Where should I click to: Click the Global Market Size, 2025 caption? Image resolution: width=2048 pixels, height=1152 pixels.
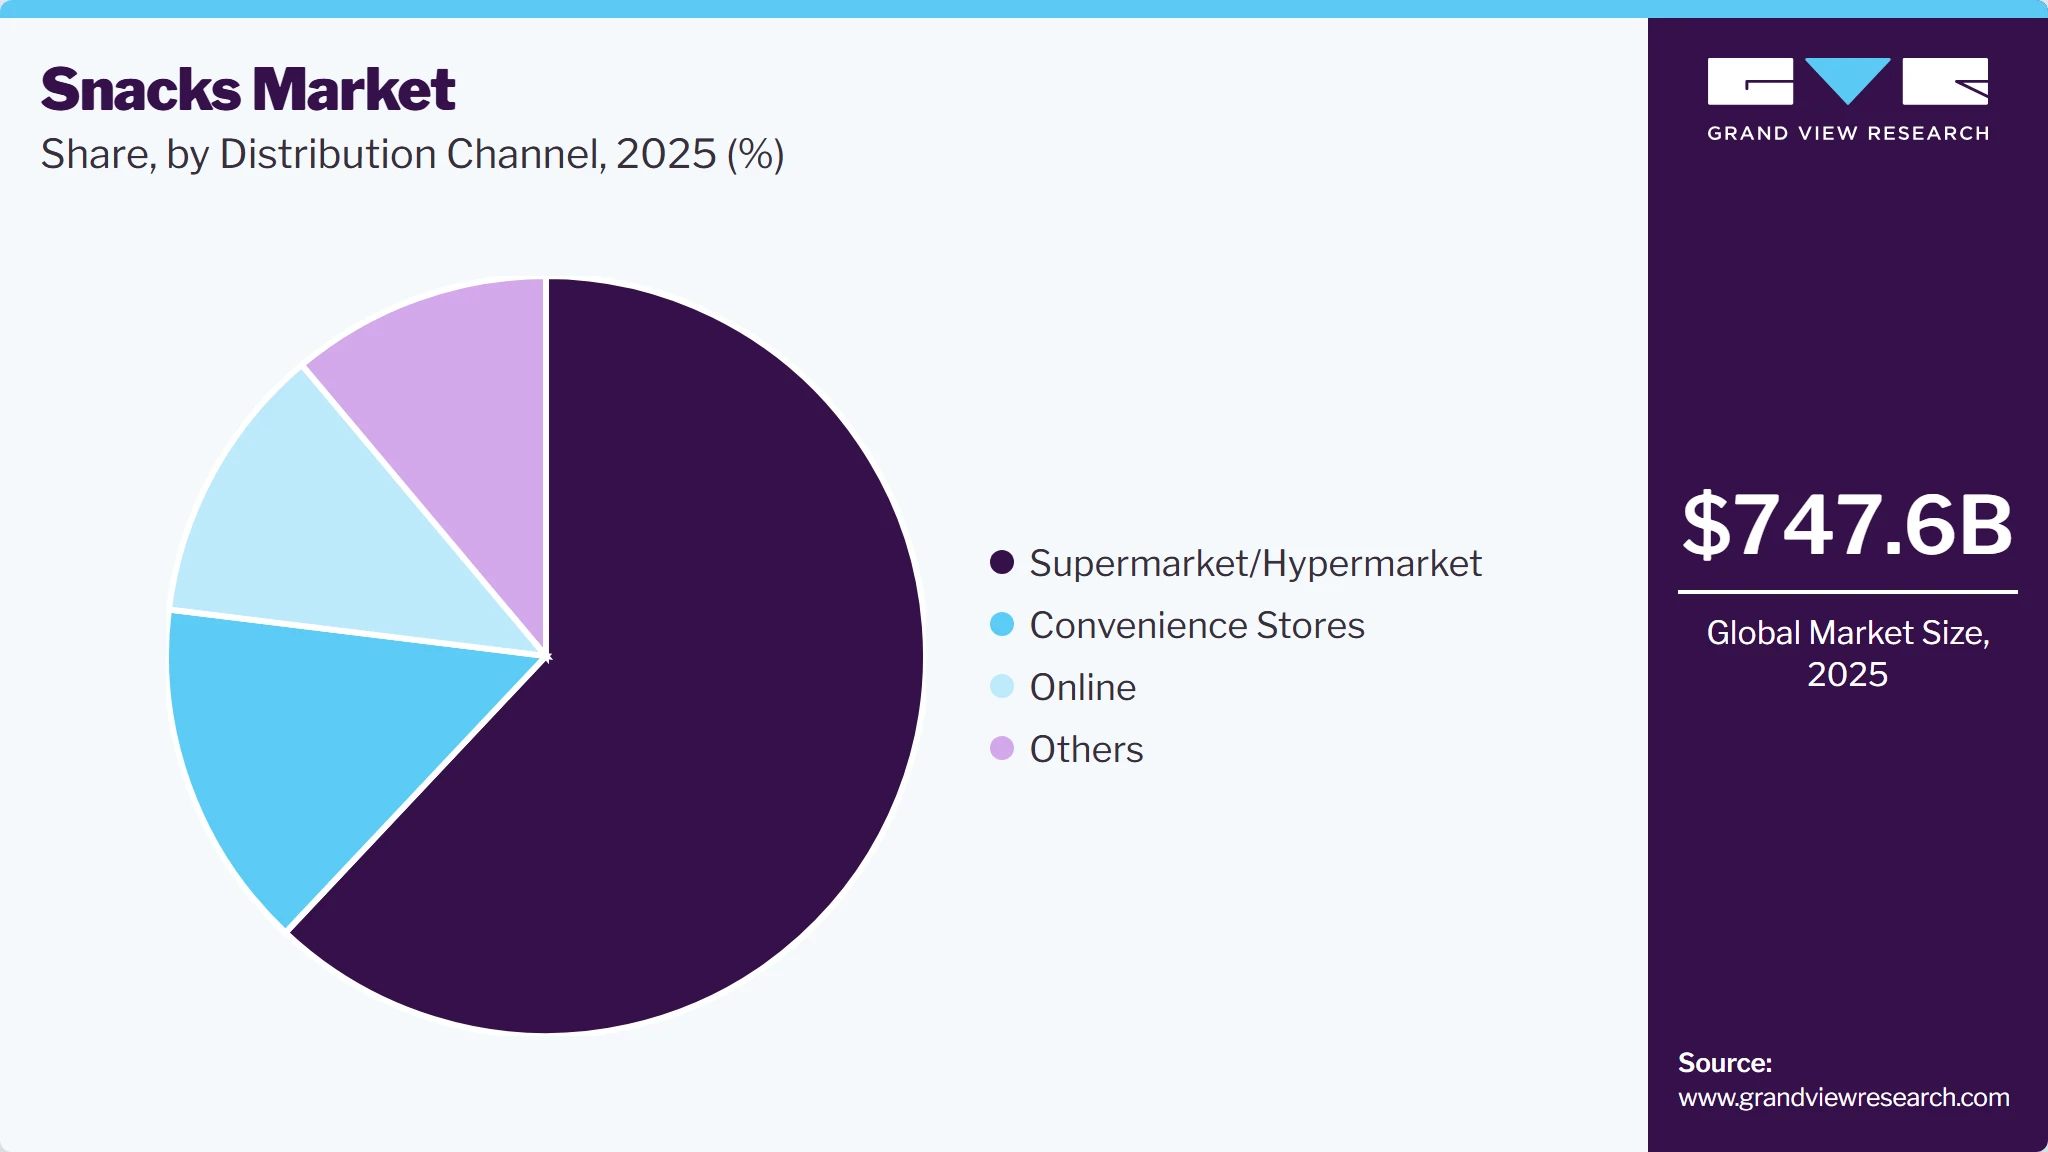tap(1847, 653)
